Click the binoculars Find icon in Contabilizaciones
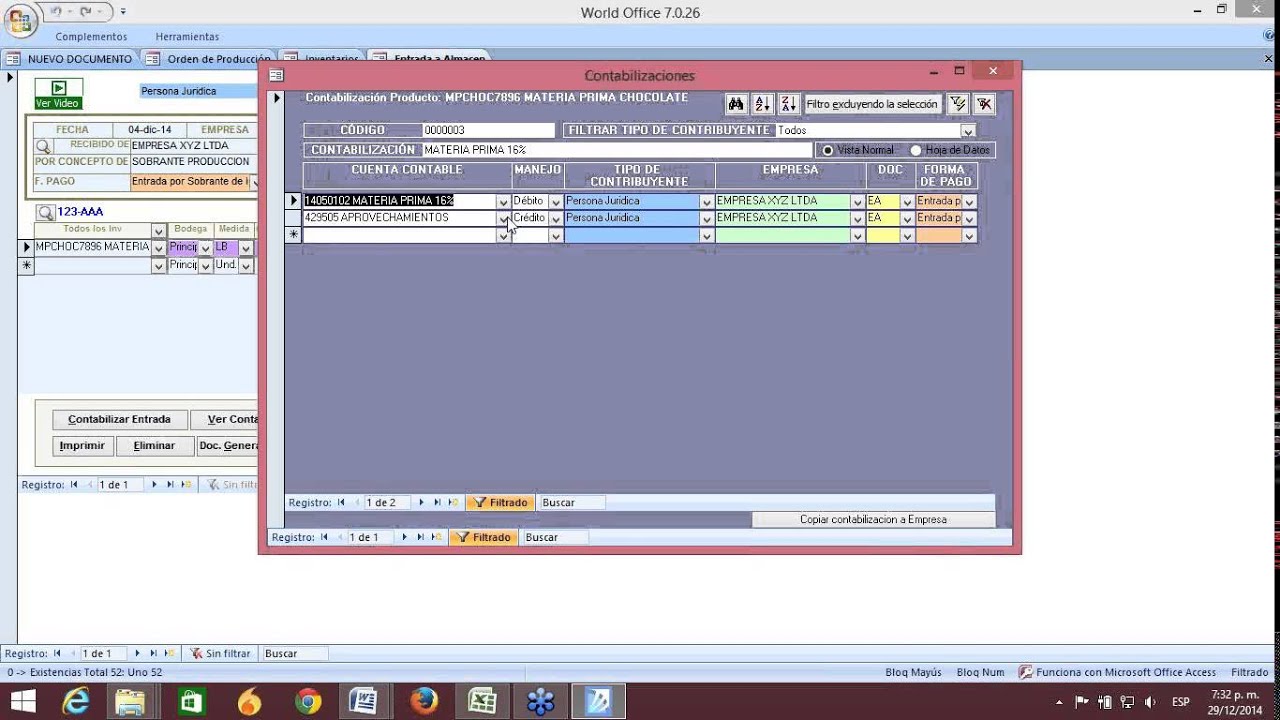Screen dimensions: 1280x720 (x=736, y=104)
